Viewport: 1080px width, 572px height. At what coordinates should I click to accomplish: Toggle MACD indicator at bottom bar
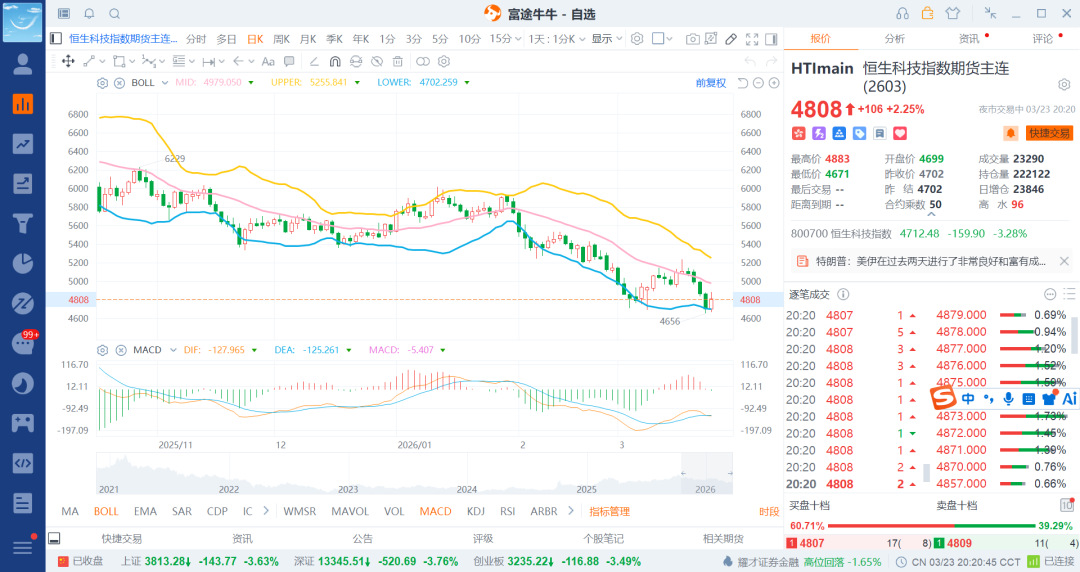click(436, 511)
